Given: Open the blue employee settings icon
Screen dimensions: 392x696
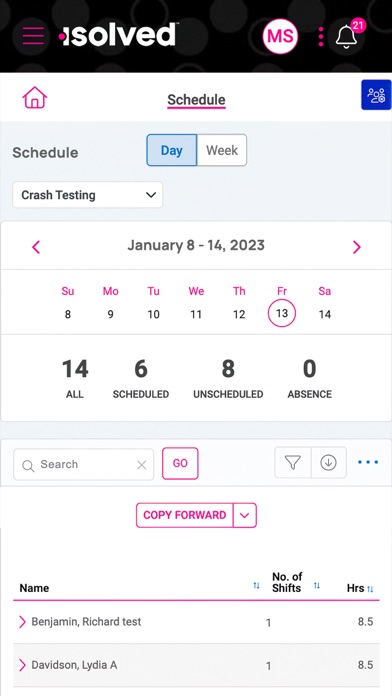Looking at the screenshot, I should (376, 95).
